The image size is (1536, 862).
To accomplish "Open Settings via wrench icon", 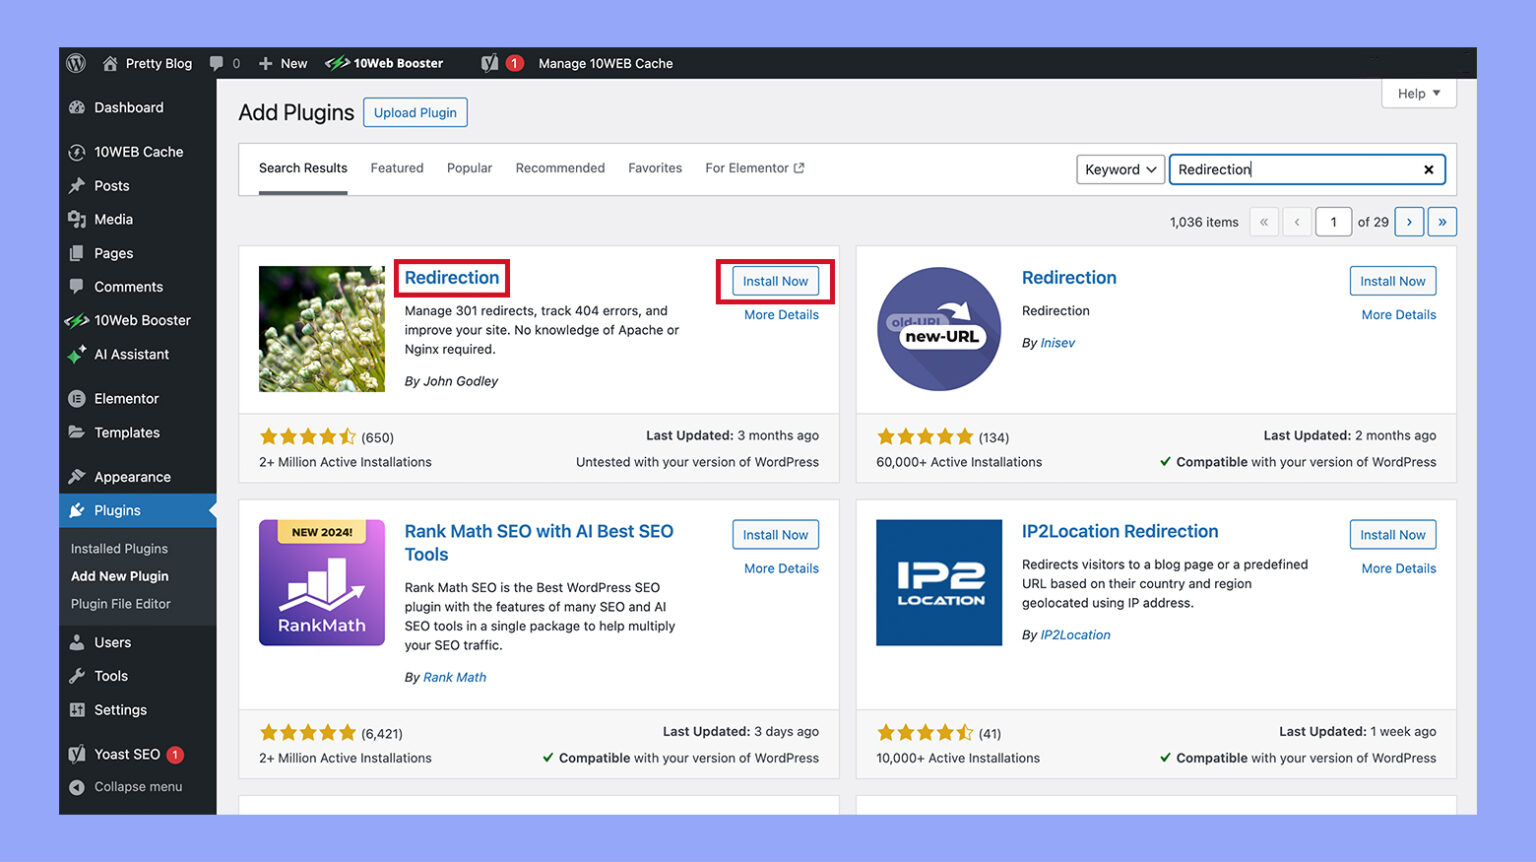I will 79,710.
